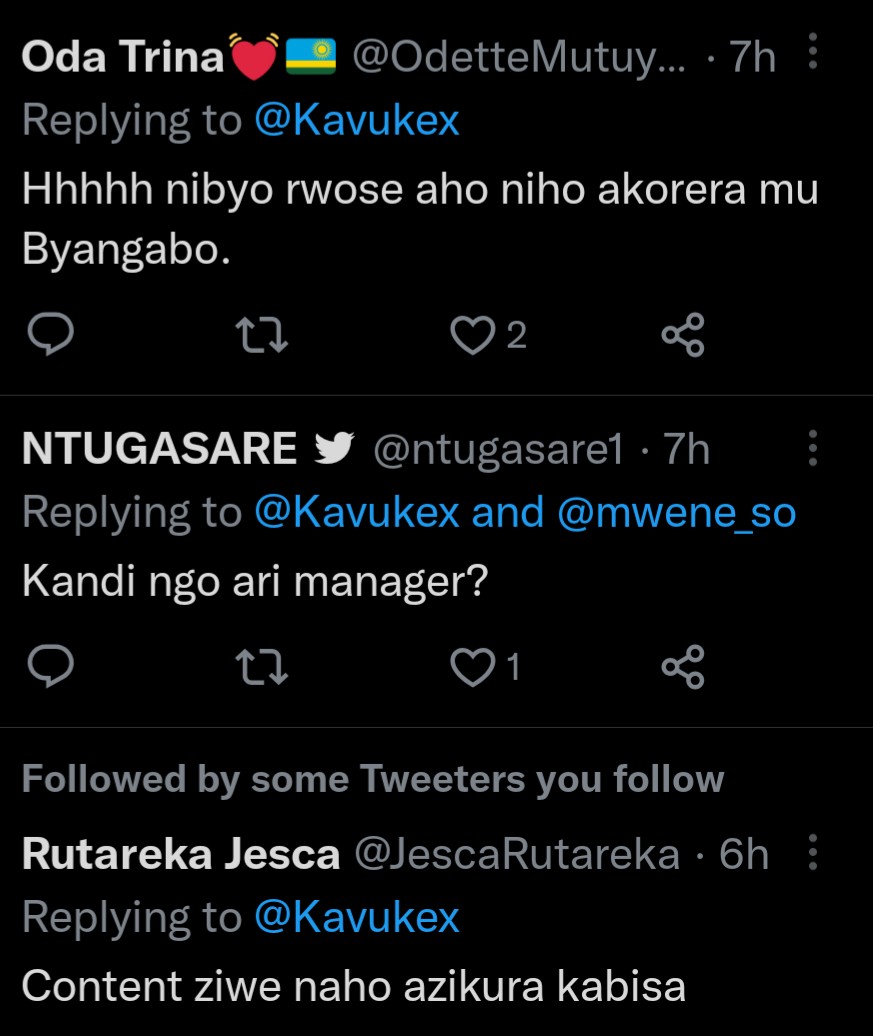Share NTUGASARE's tweet
This screenshot has width=873, height=1036.
[683, 667]
